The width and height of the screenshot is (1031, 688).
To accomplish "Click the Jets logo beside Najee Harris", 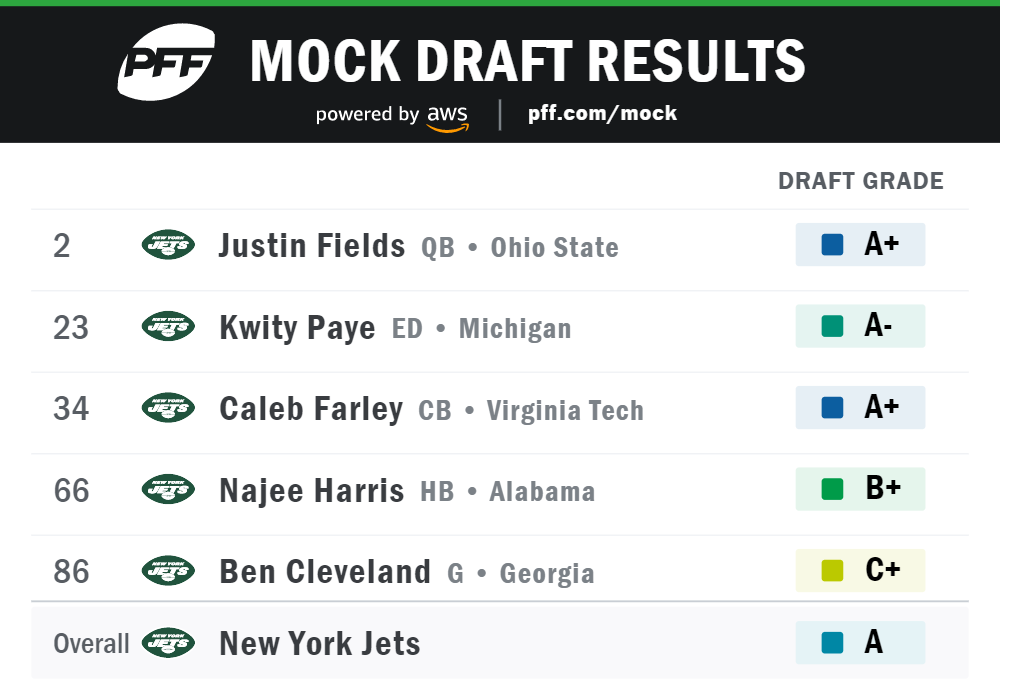I will click(x=168, y=489).
